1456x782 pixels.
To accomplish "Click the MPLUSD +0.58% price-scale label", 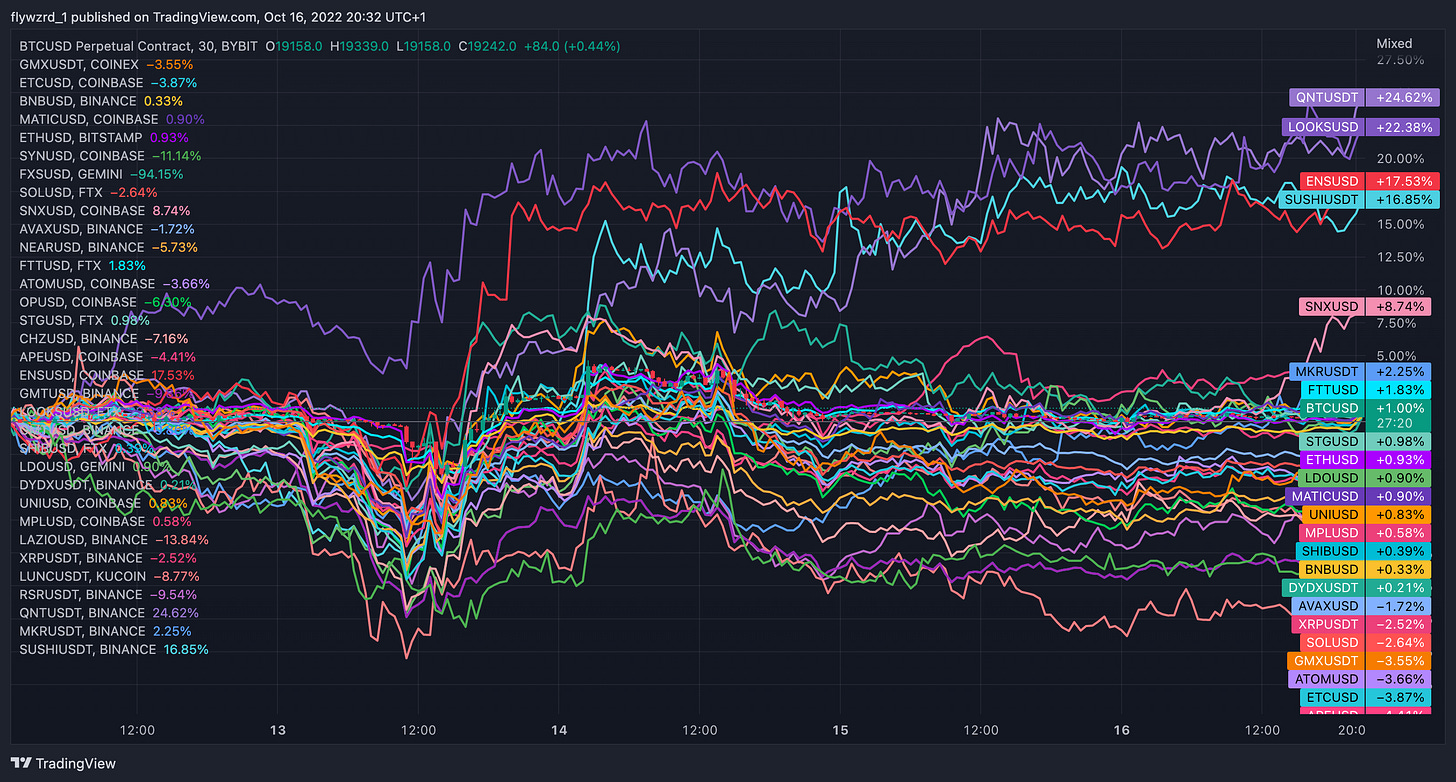I will [x=1365, y=532].
